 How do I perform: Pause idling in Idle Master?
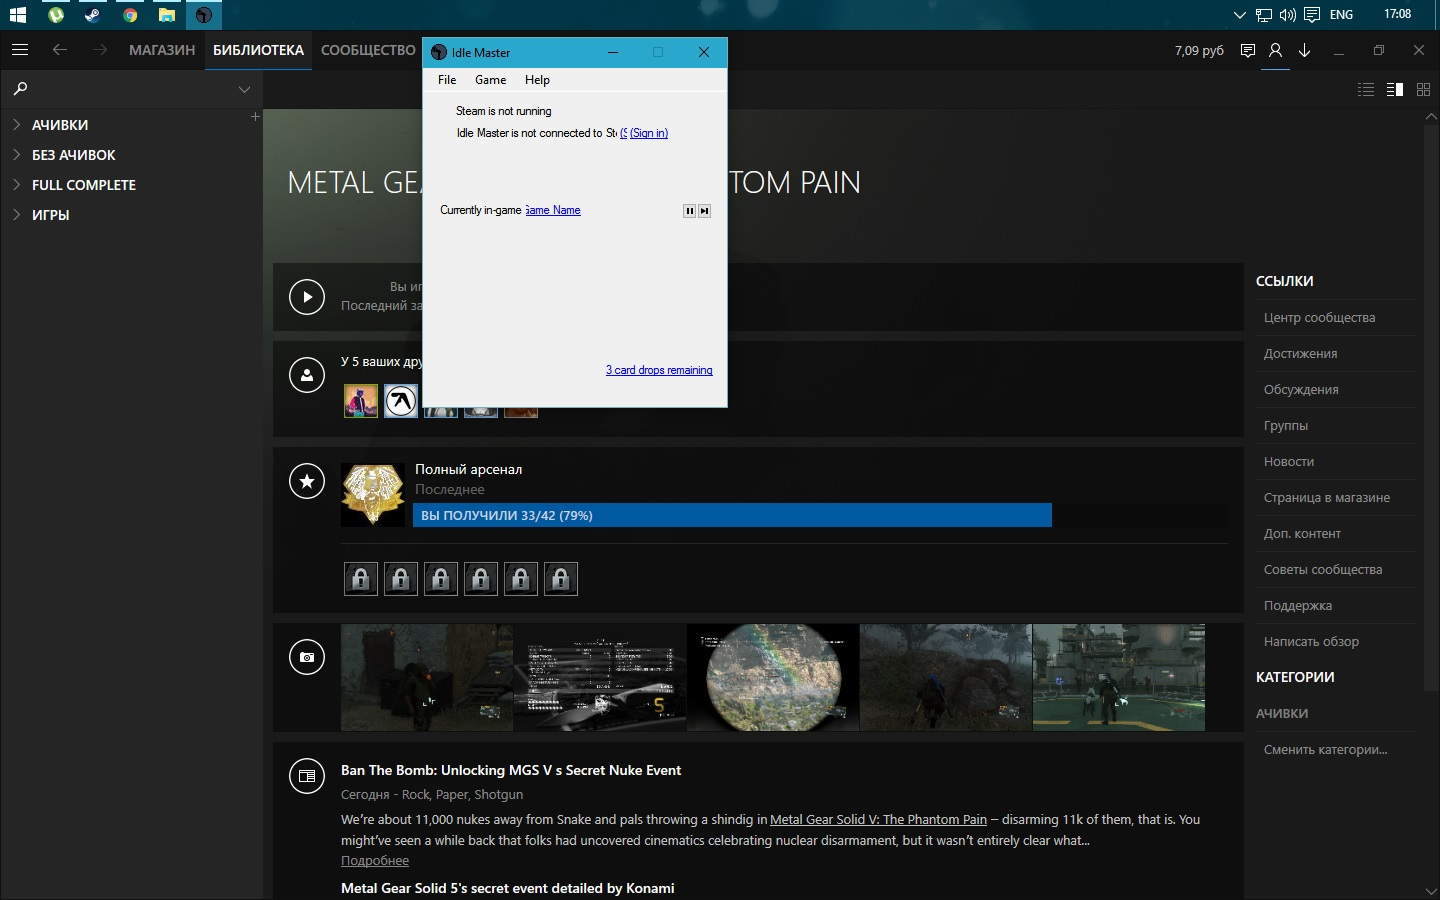pyautogui.click(x=689, y=211)
